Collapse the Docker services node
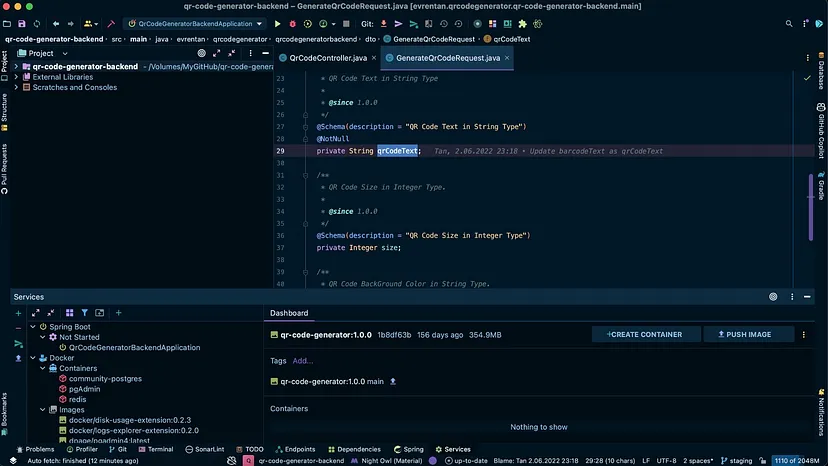Image resolution: width=828 pixels, height=466 pixels. coord(33,358)
